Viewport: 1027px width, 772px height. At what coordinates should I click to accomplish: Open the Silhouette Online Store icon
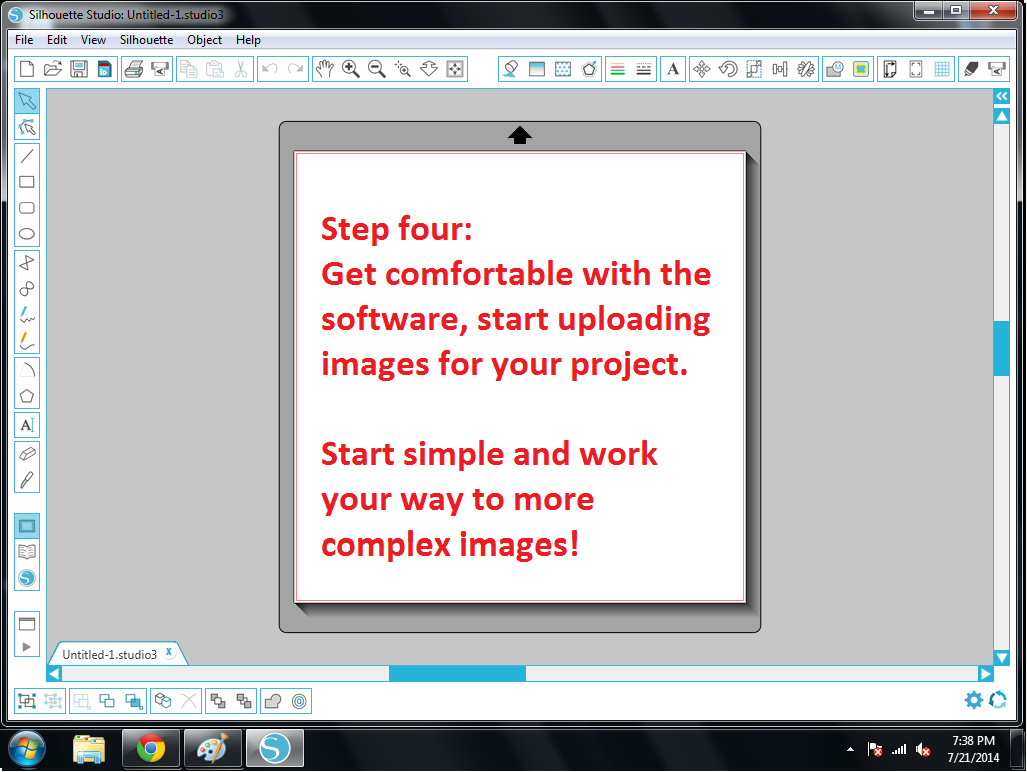(27, 578)
